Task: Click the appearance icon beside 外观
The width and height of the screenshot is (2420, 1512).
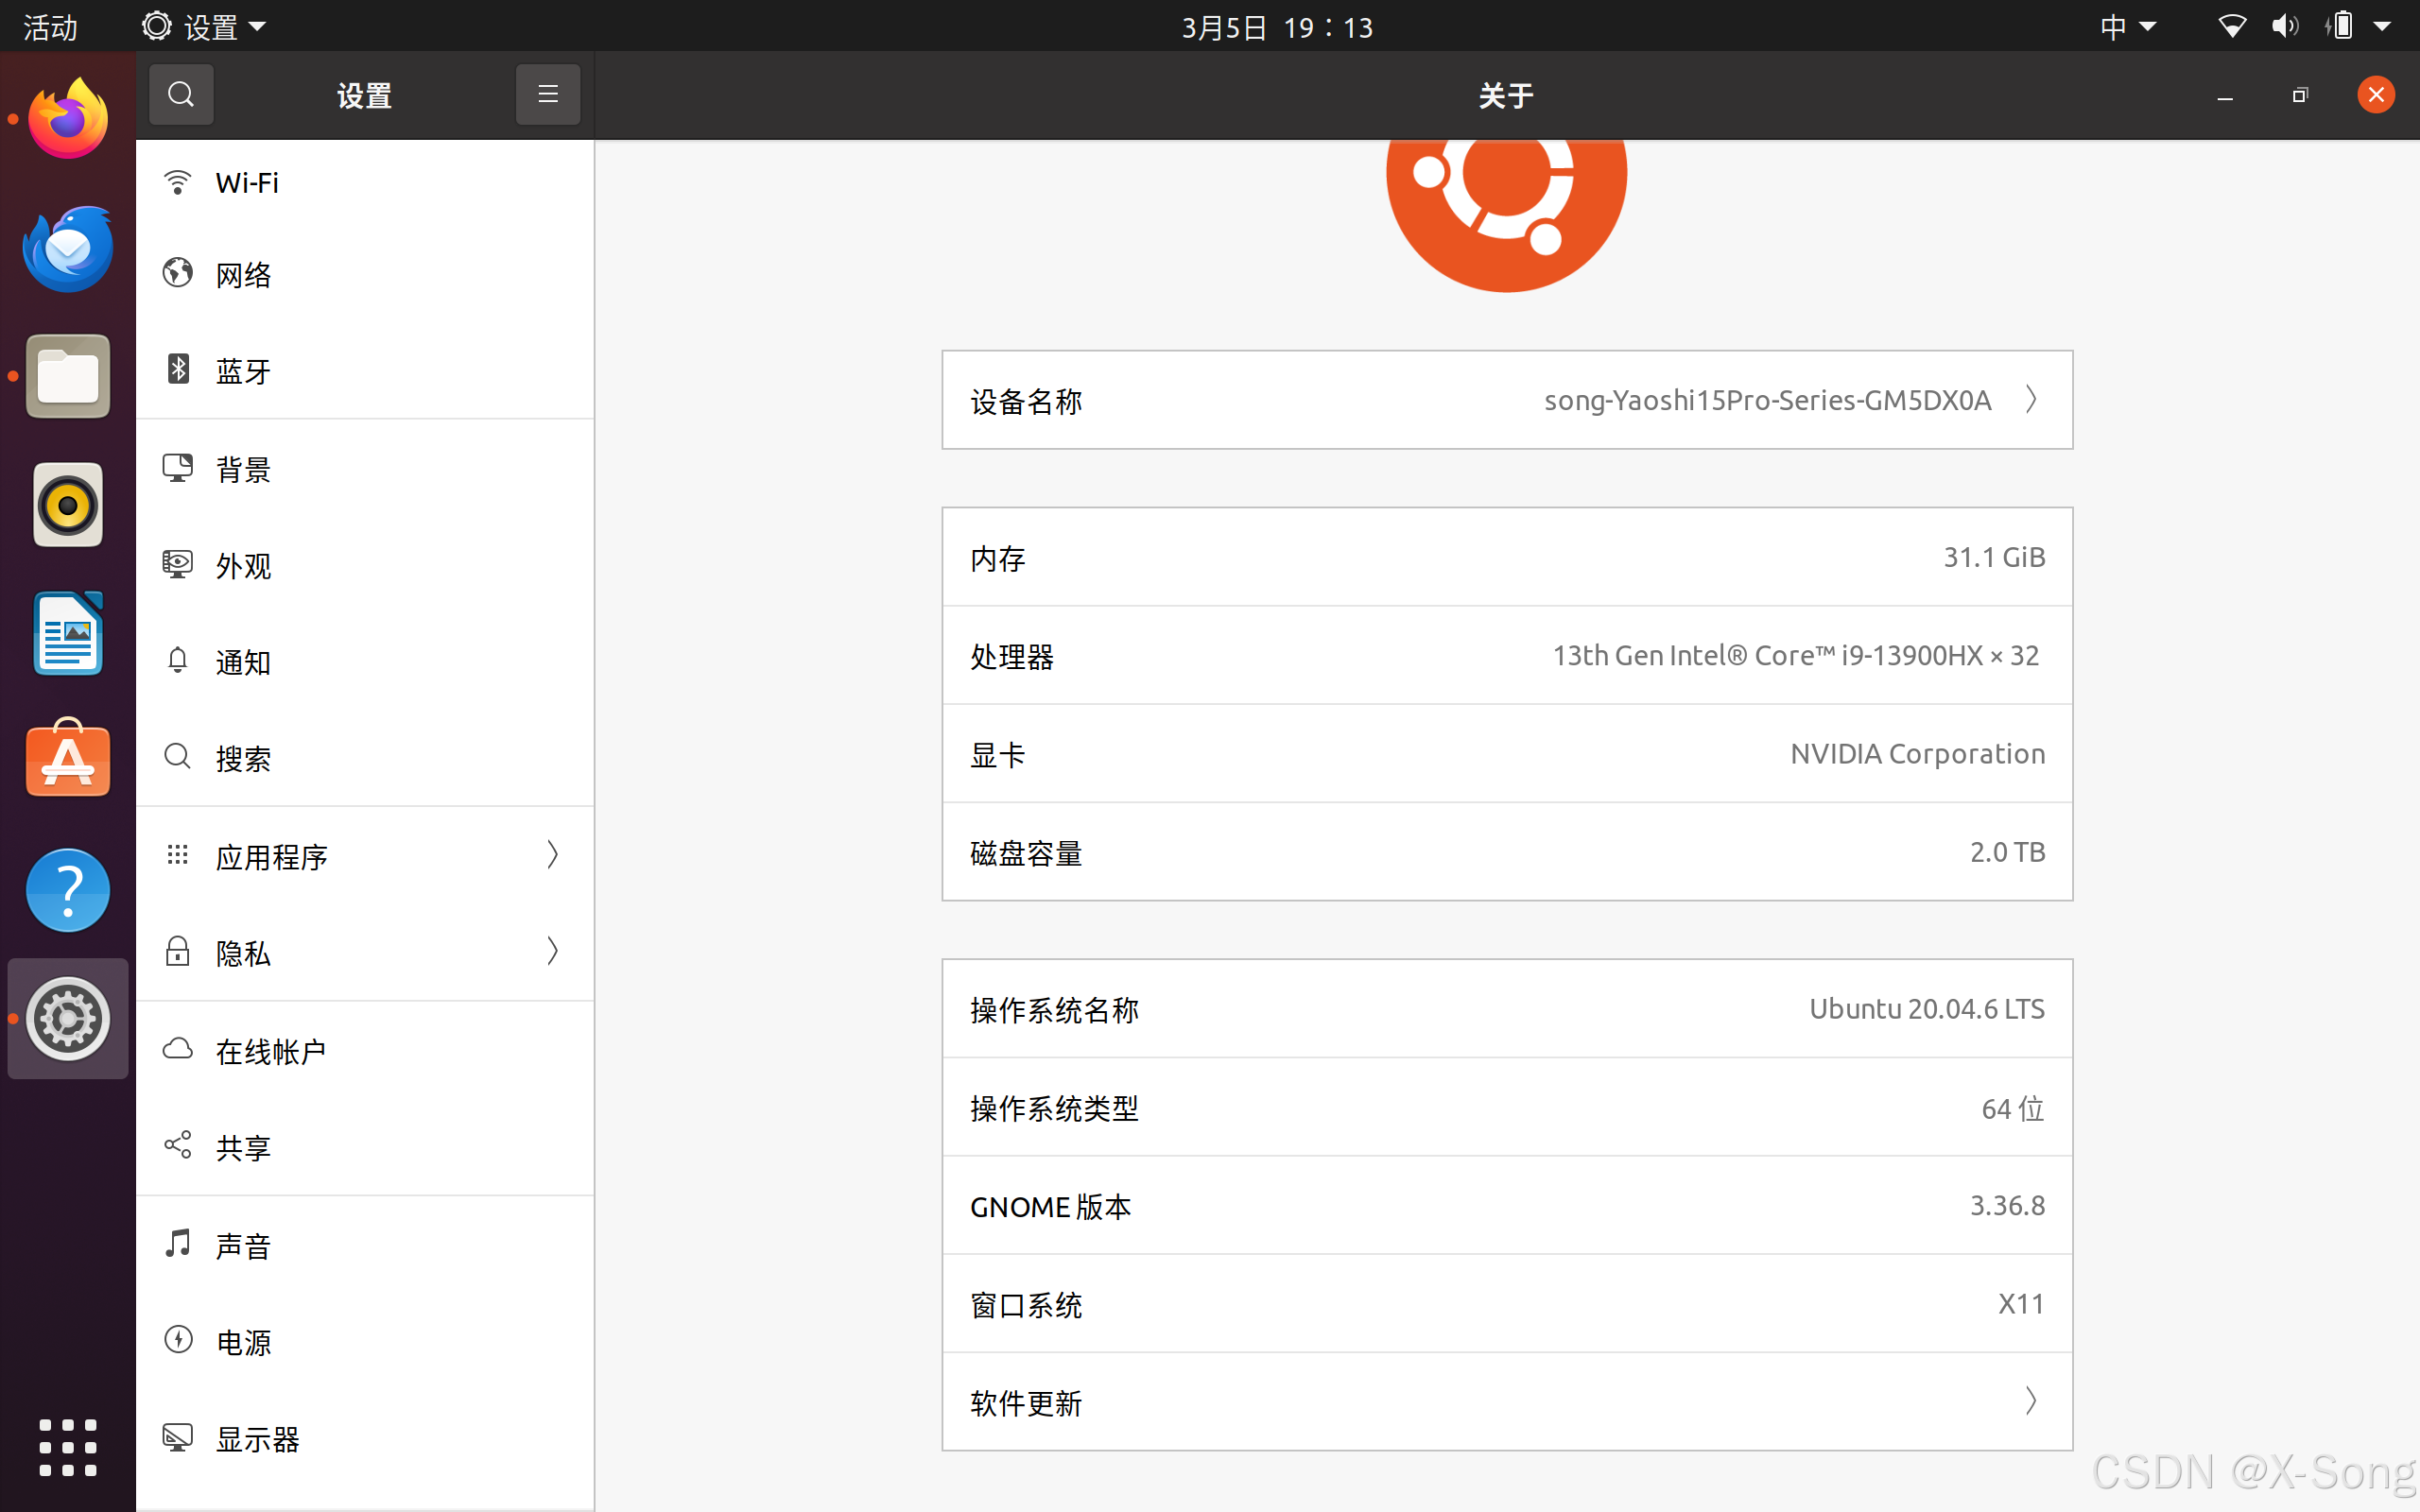Action: pyautogui.click(x=178, y=564)
